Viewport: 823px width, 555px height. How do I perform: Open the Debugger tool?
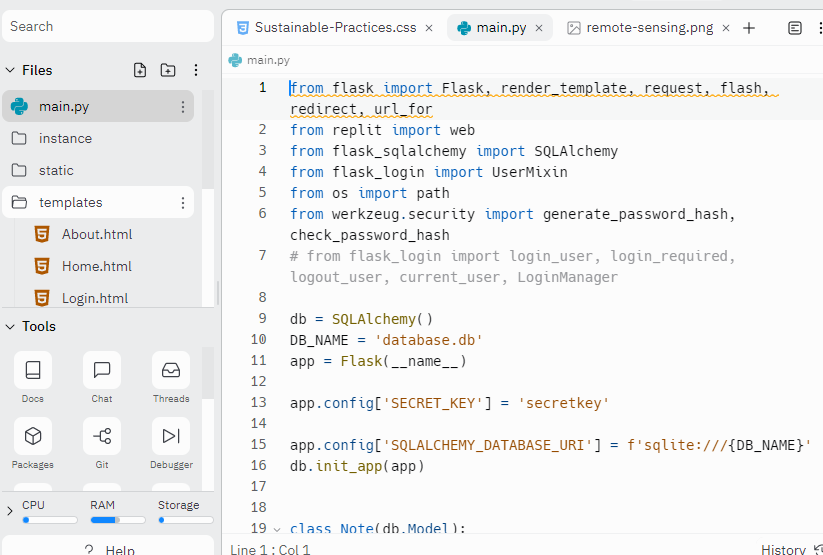pyautogui.click(x=171, y=444)
